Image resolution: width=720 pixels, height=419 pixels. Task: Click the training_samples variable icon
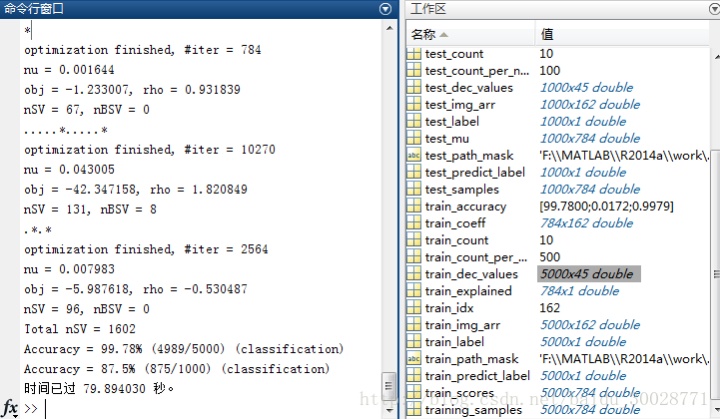click(x=413, y=410)
